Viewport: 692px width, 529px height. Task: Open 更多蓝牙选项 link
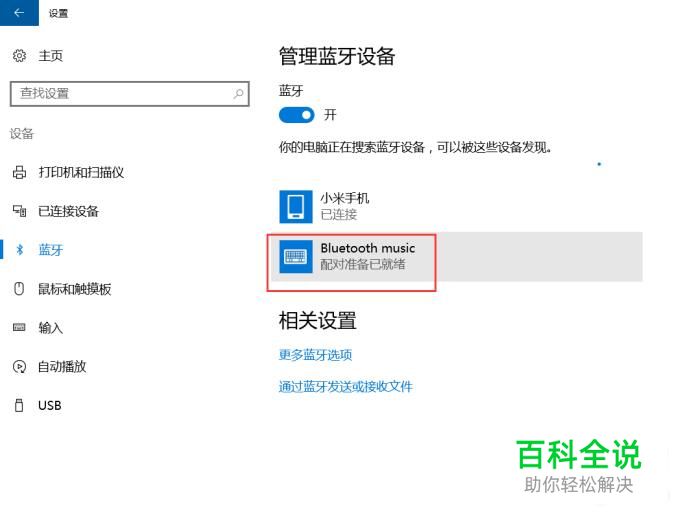(315, 355)
